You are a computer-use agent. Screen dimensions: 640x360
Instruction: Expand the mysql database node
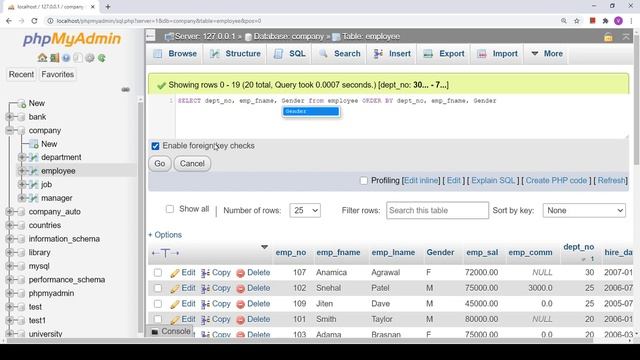point(9,266)
